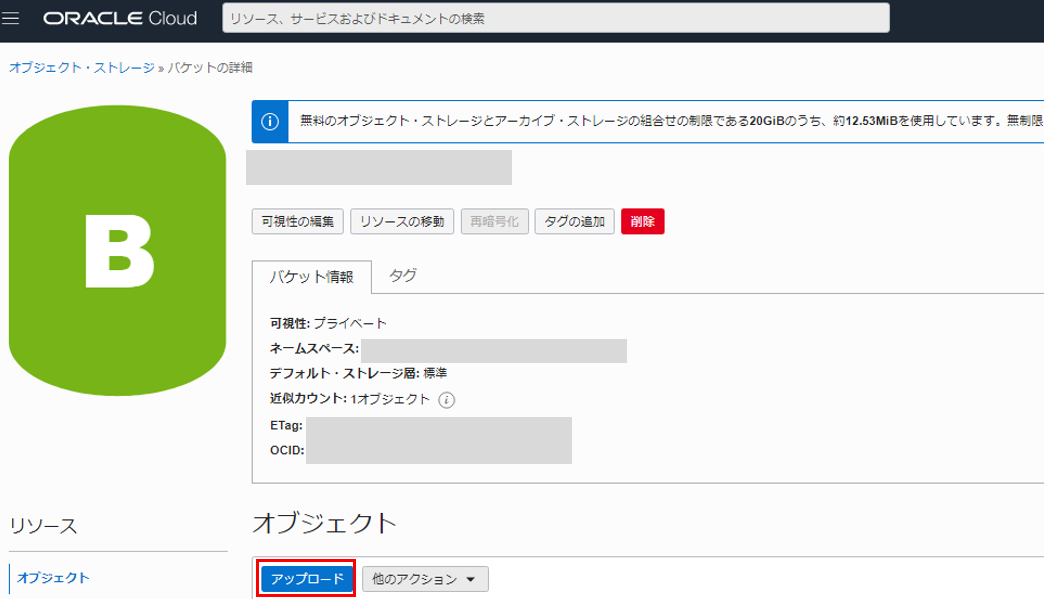The width and height of the screenshot is (1044, 599).
Task: Open the オブジェクト・ストレージ breadcrumb link
Action: click(82, 67)
